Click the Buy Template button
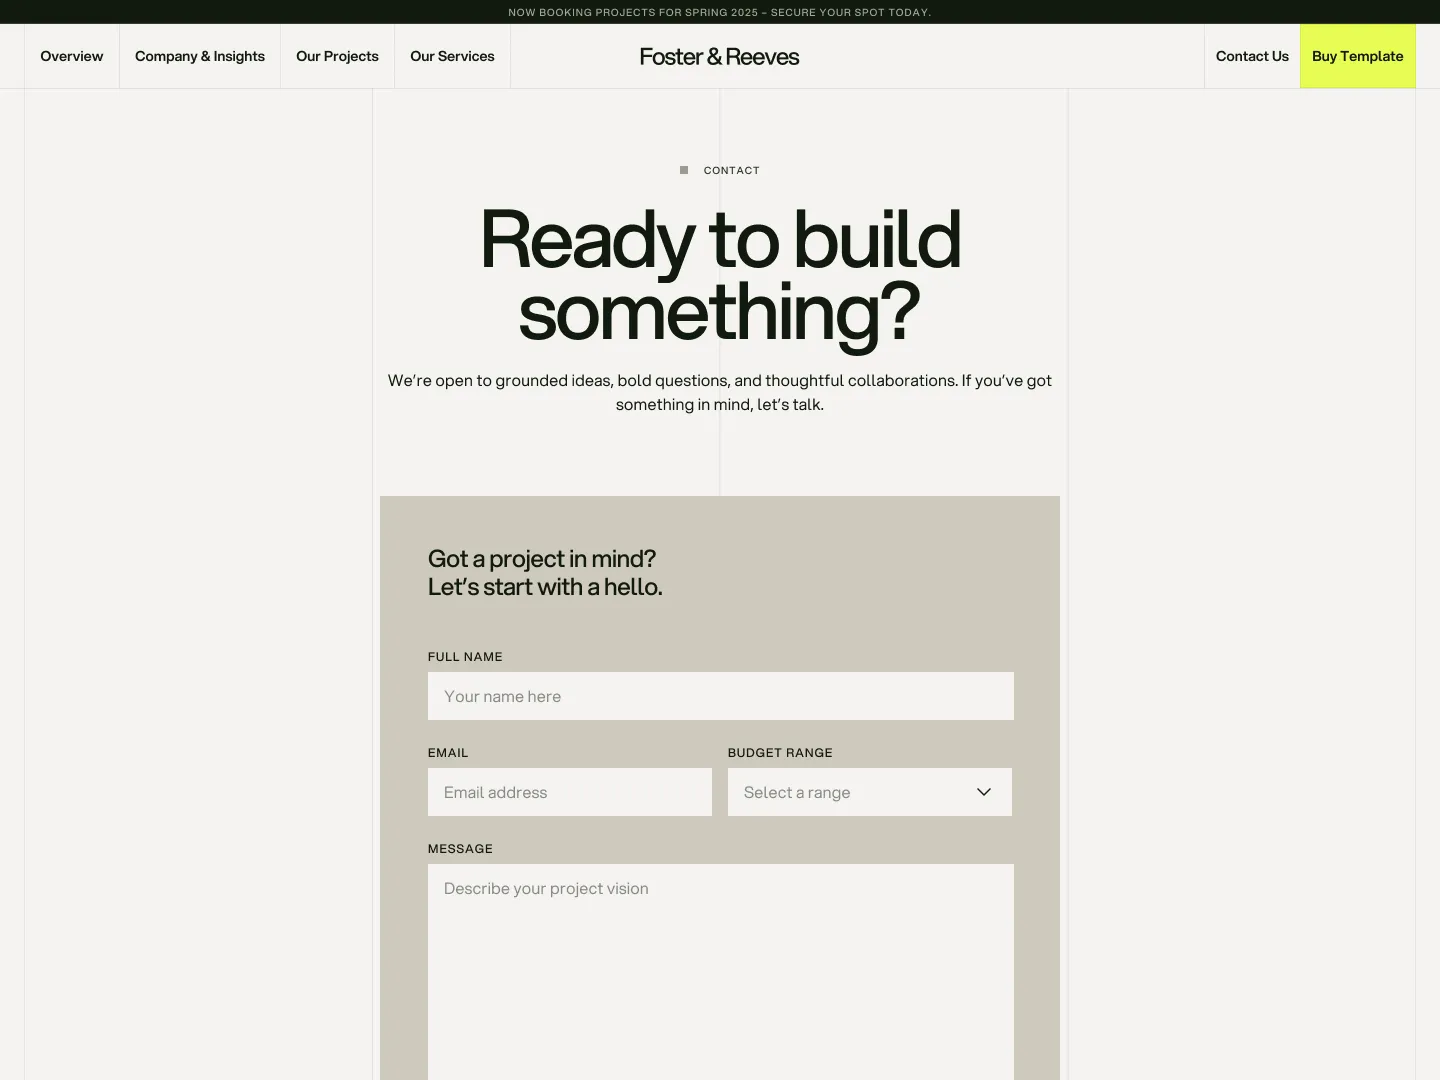The width and height of the screenshot is (1440, 1080). pos(1358,56)
